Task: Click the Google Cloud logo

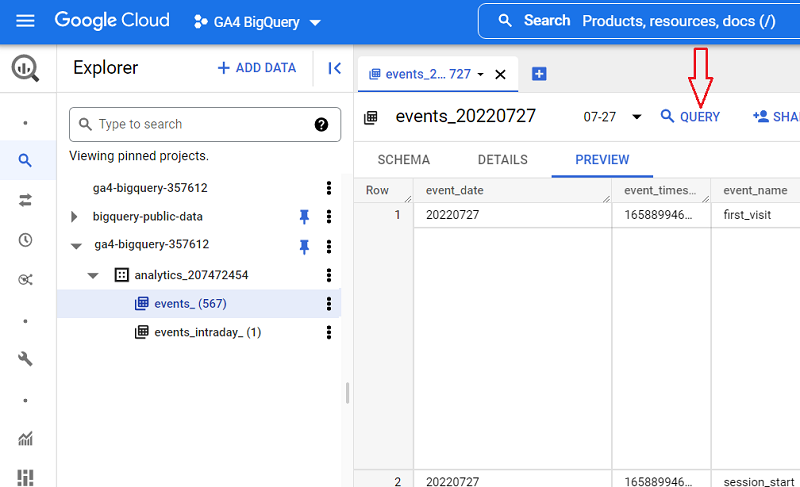Action: click(112, 21)
